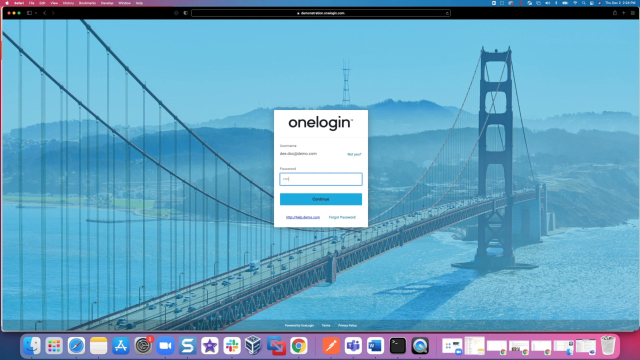
Task: Show the tab overview icon
Action: pos(633,13)
